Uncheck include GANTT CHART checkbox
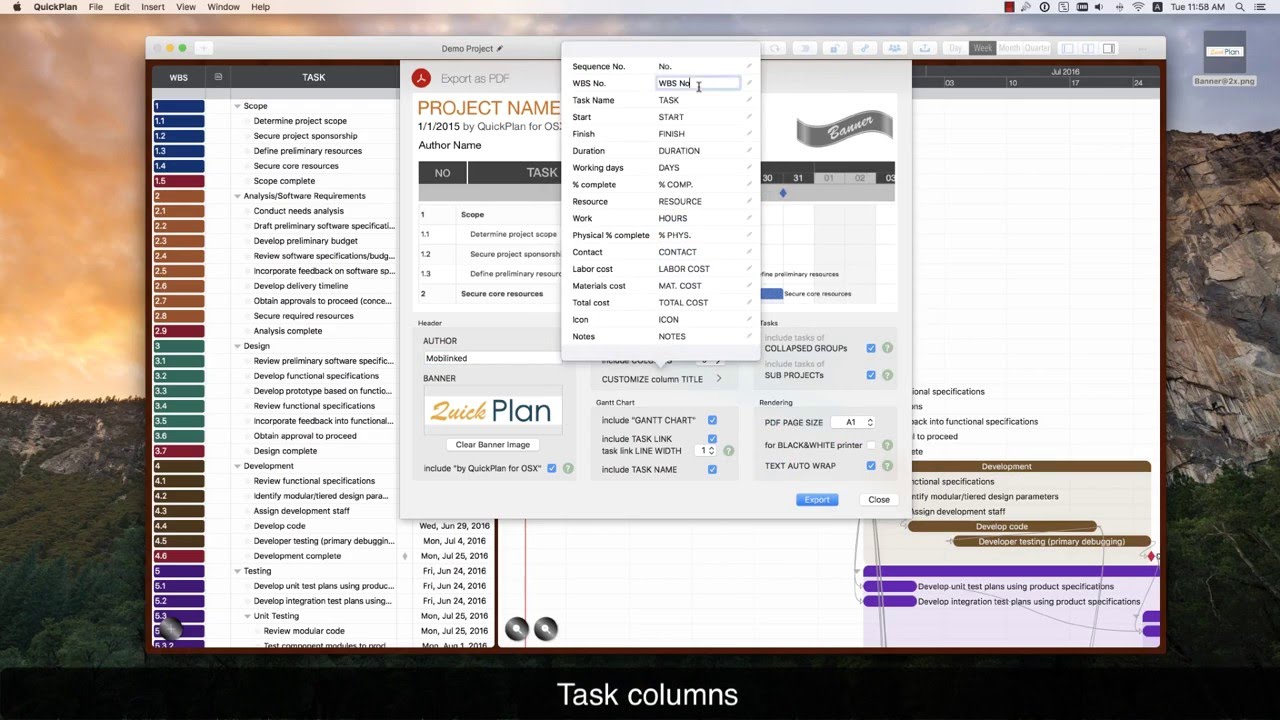 (712, 420)
